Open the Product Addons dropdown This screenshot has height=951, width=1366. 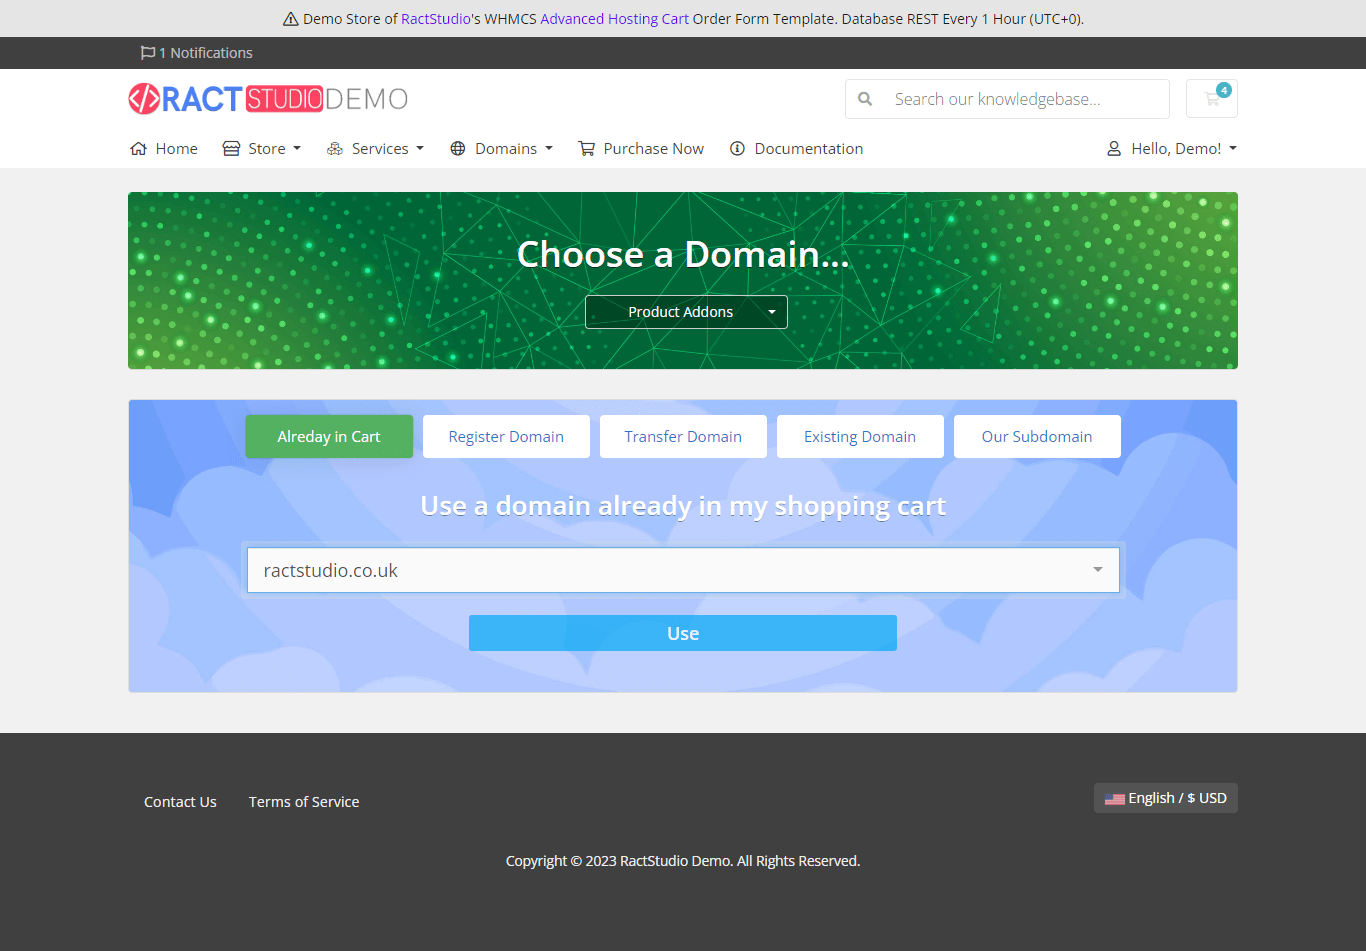coord(686,311)
